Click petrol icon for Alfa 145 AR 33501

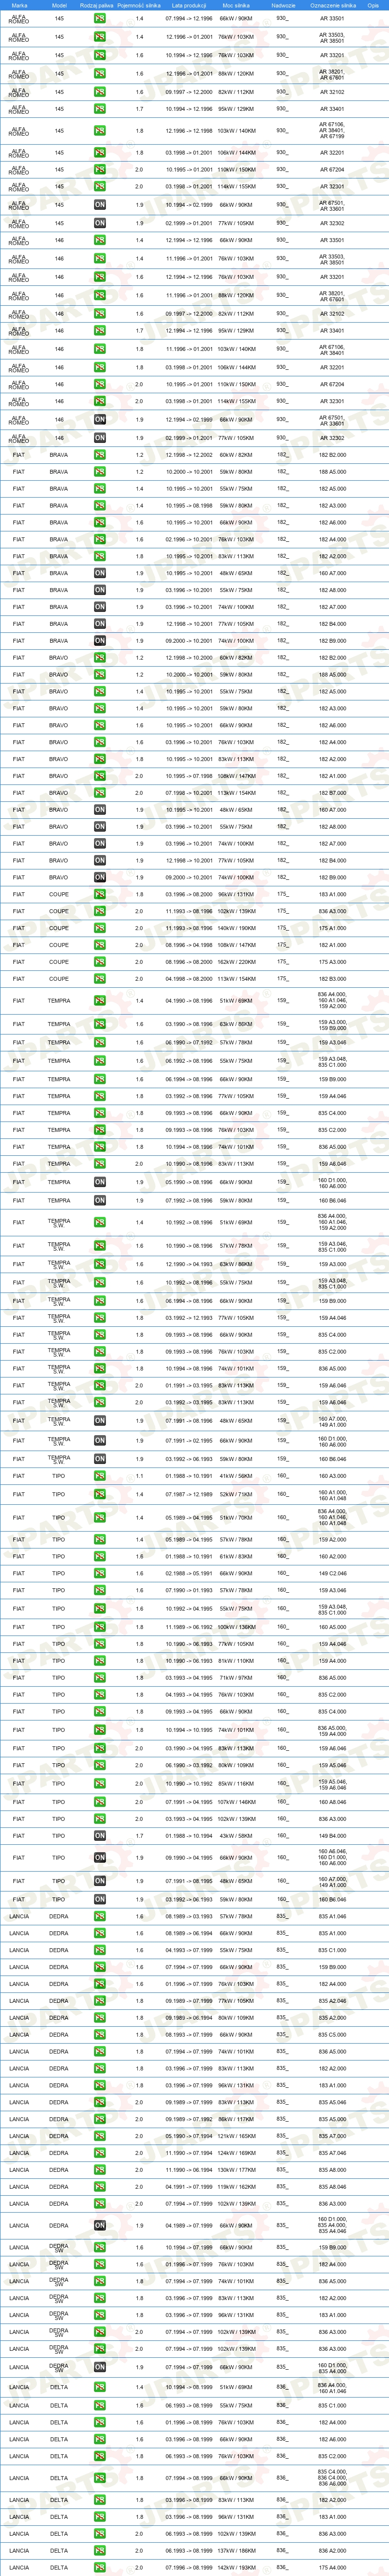[x=100, y=19]
